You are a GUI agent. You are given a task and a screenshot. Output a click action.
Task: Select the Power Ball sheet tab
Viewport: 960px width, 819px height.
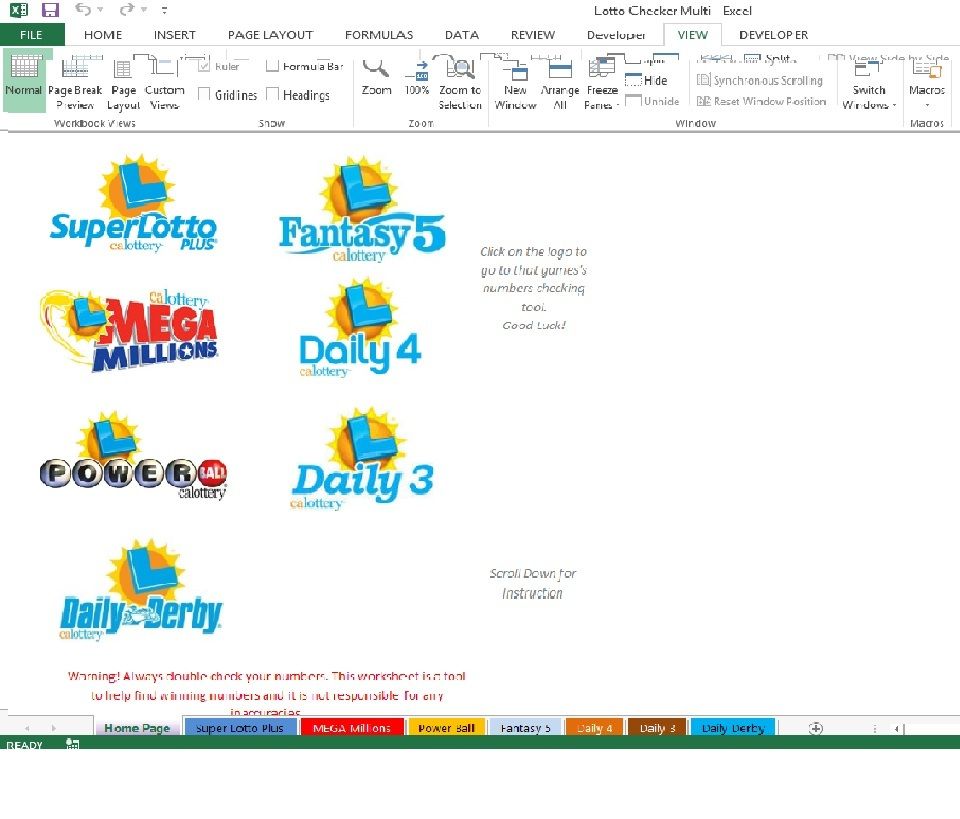[446, 728]
